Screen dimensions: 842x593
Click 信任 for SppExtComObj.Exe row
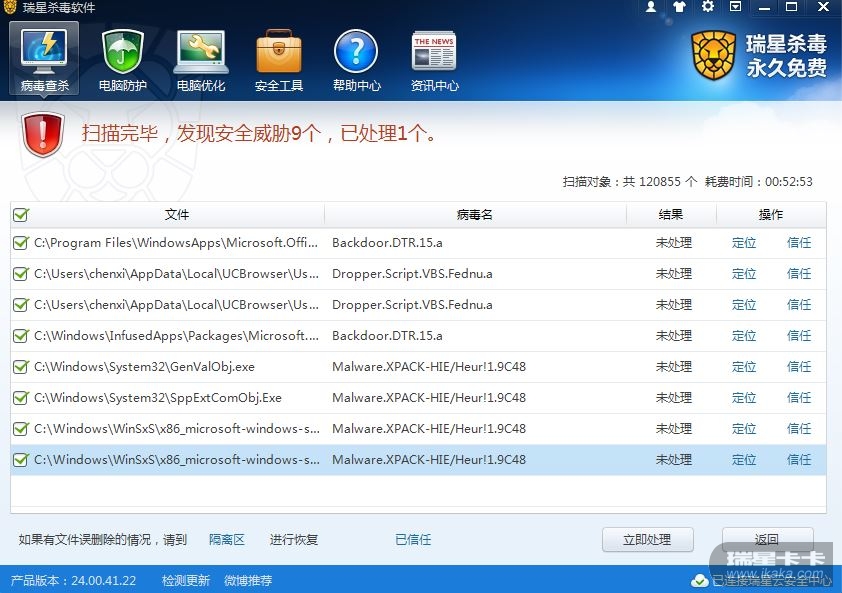[799, 398]
